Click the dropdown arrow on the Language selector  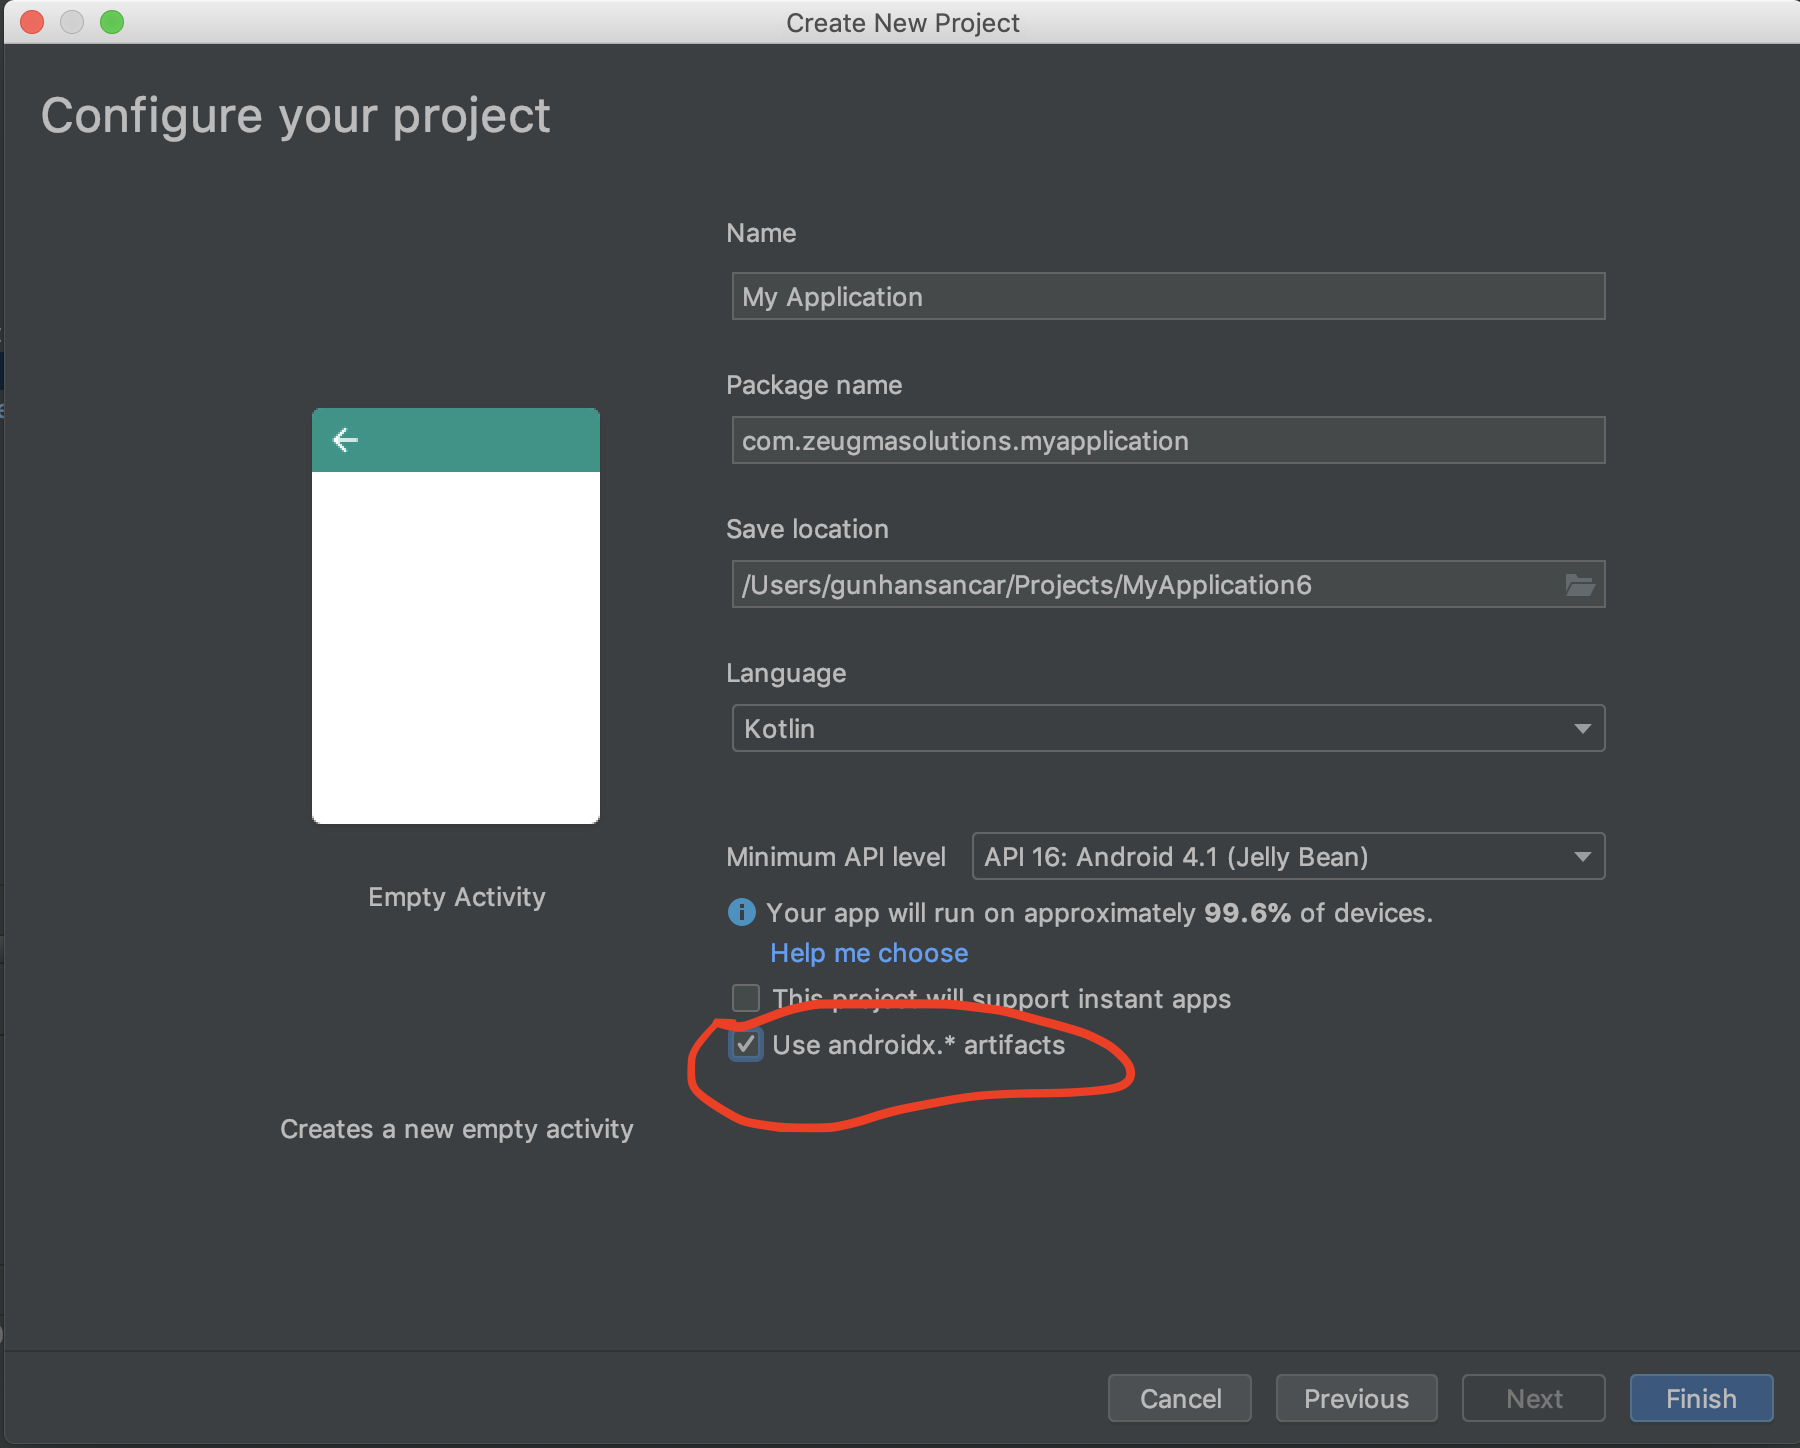pyautogui.click(x=1583, y=728)
